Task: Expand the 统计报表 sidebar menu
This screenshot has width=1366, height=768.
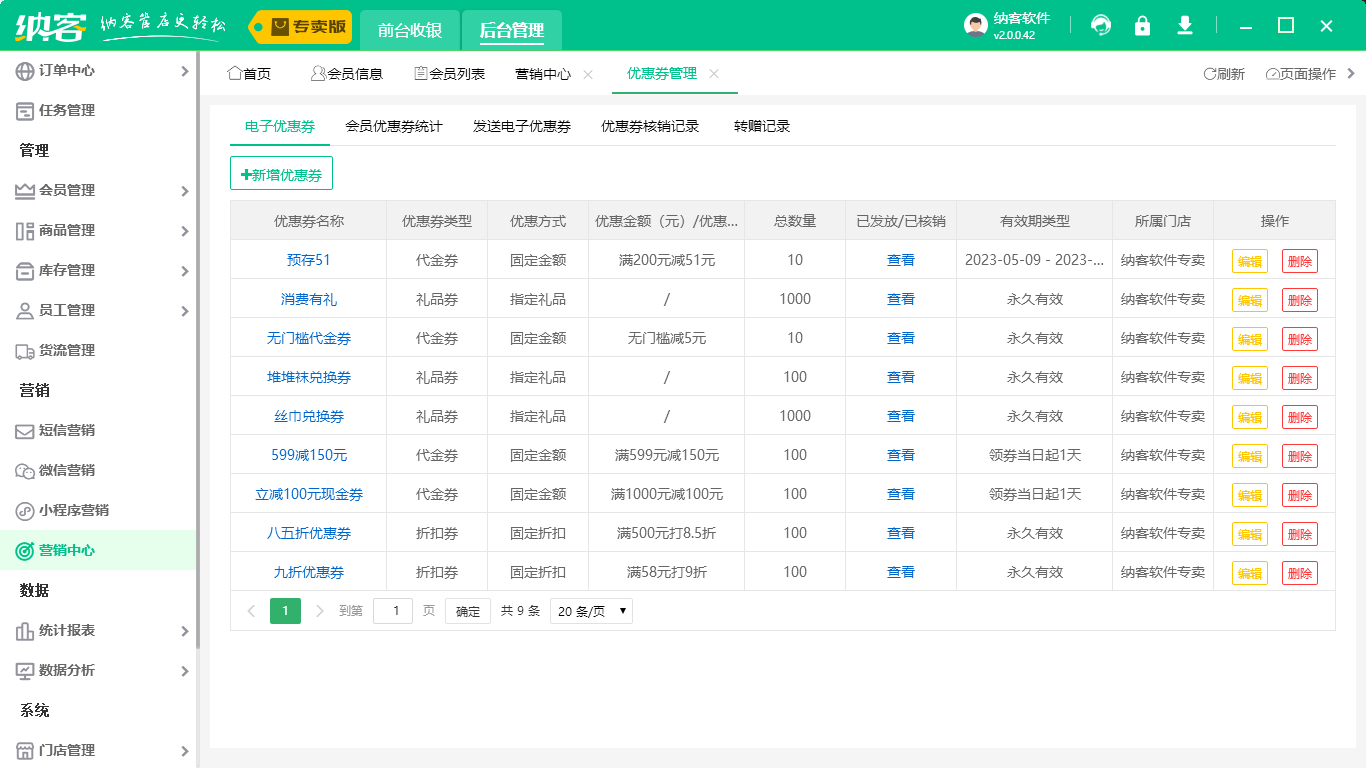Action: pos(98,630)
